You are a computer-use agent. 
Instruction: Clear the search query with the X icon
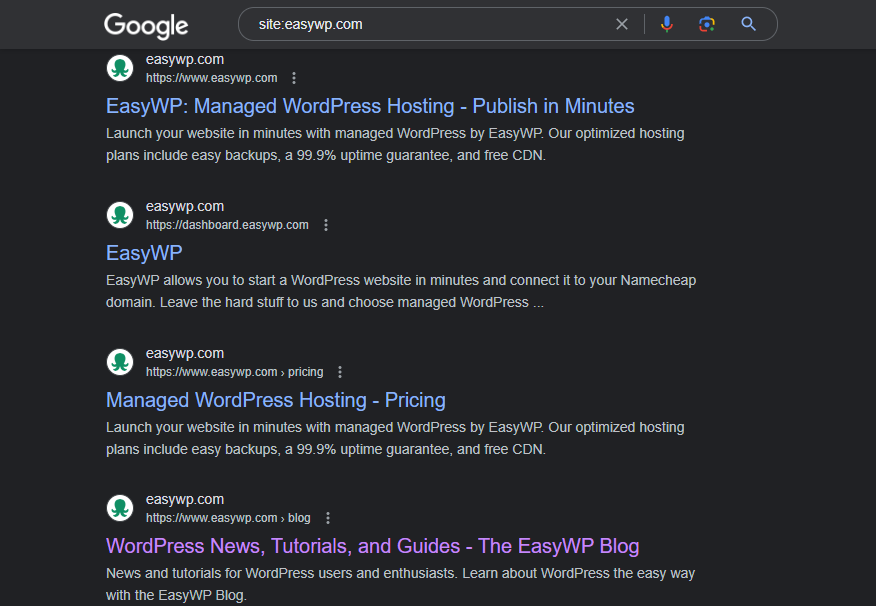[x=622, y=24]
